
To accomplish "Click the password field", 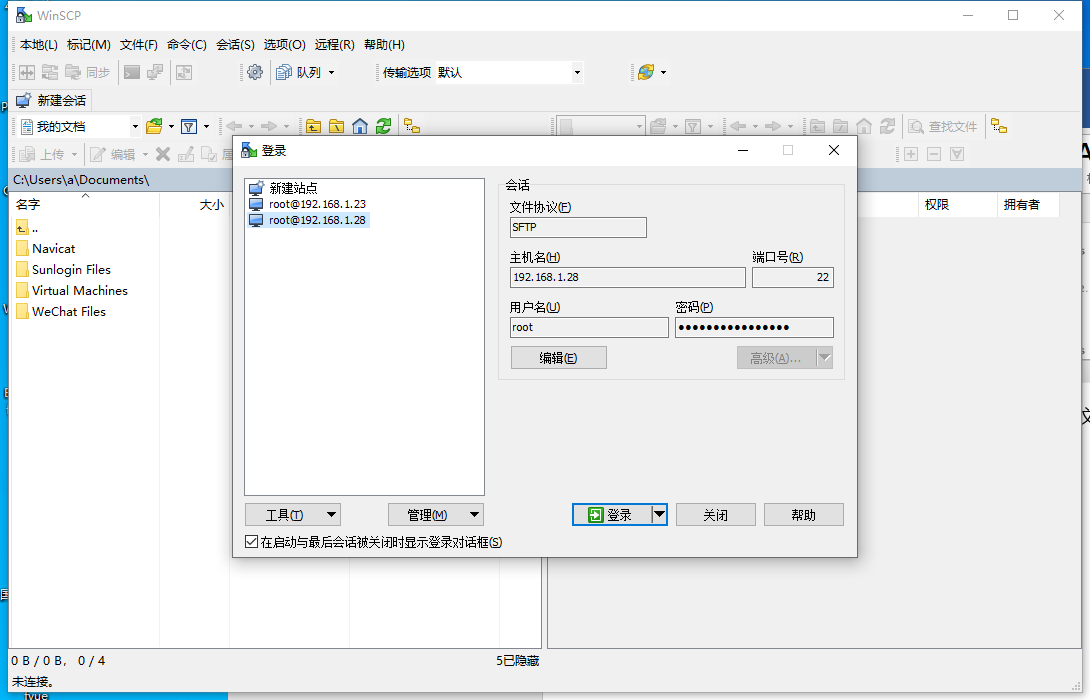I will coord(754,327).
